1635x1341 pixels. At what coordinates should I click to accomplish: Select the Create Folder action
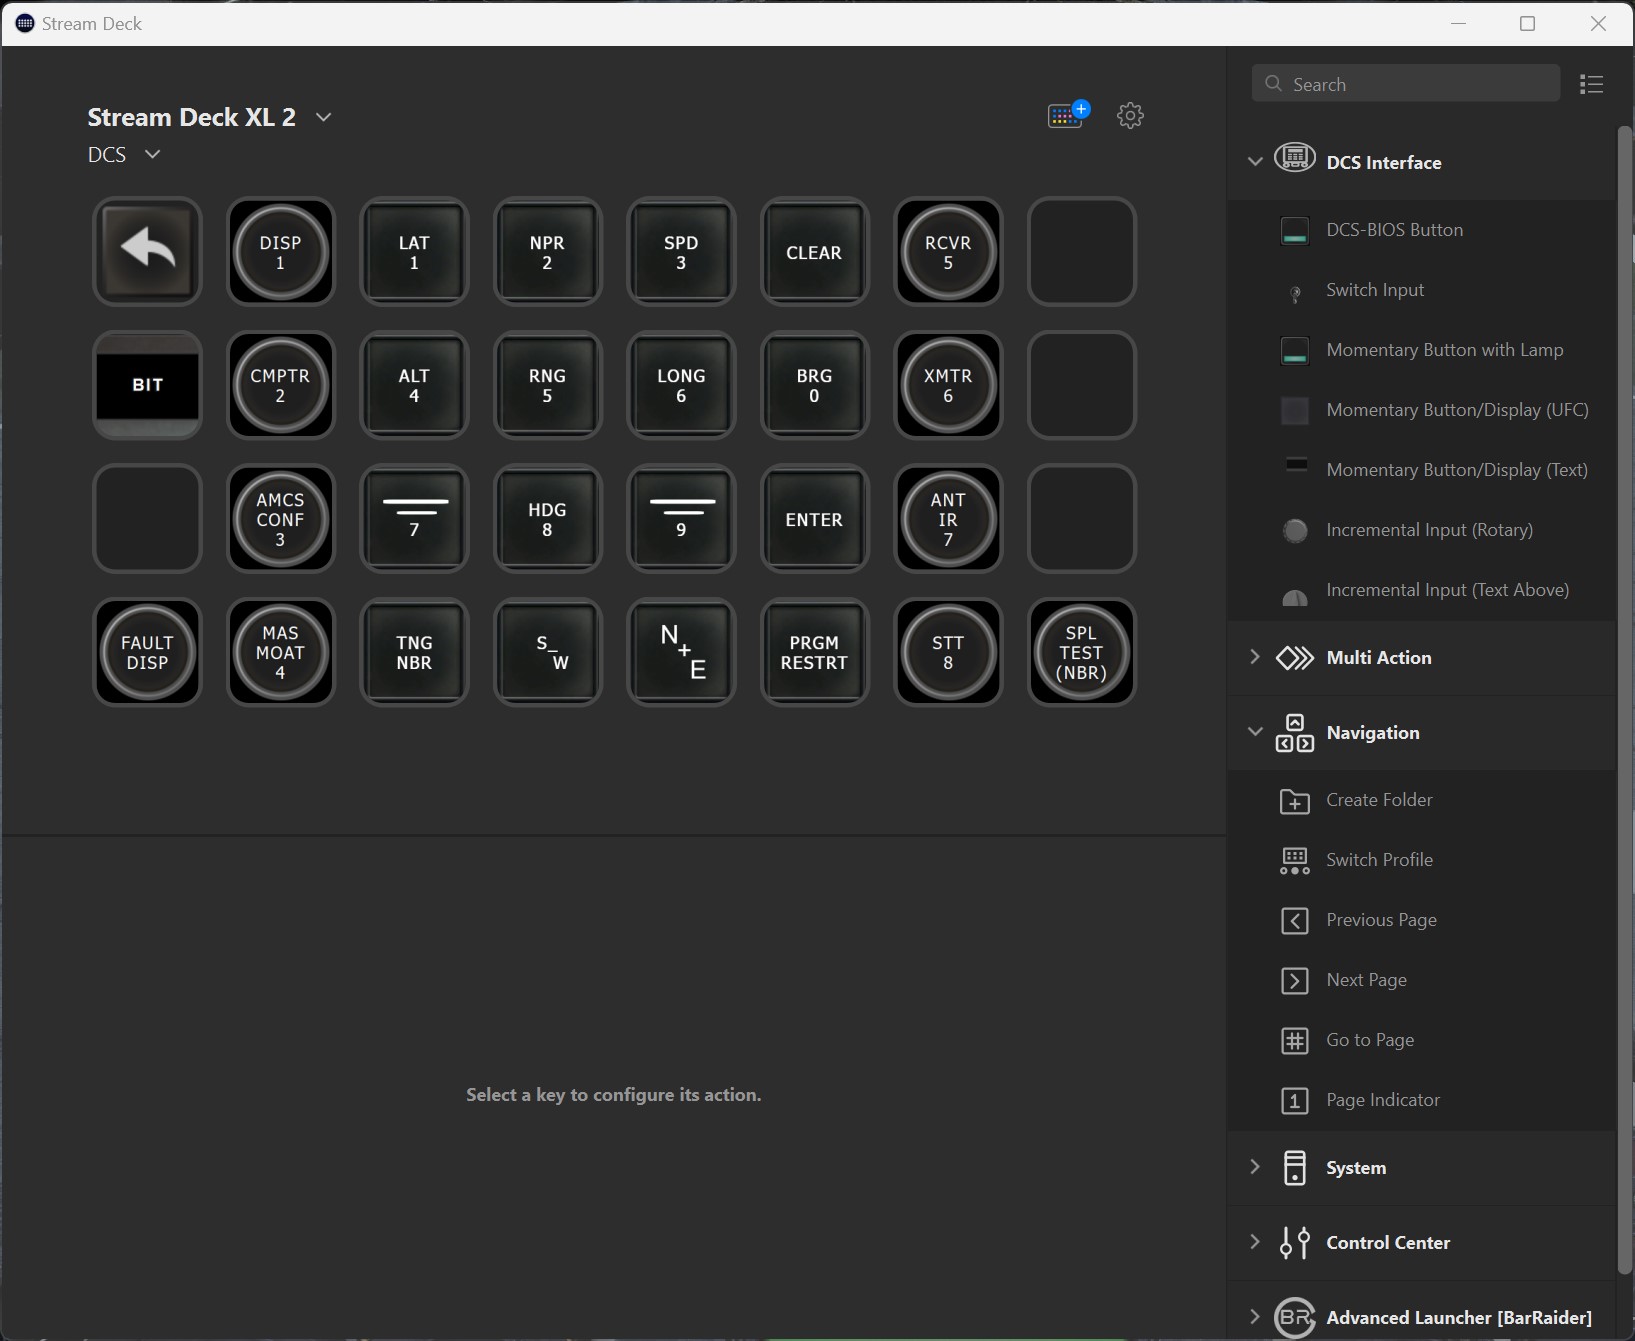pyautogui.click(x=1378, y=800)
